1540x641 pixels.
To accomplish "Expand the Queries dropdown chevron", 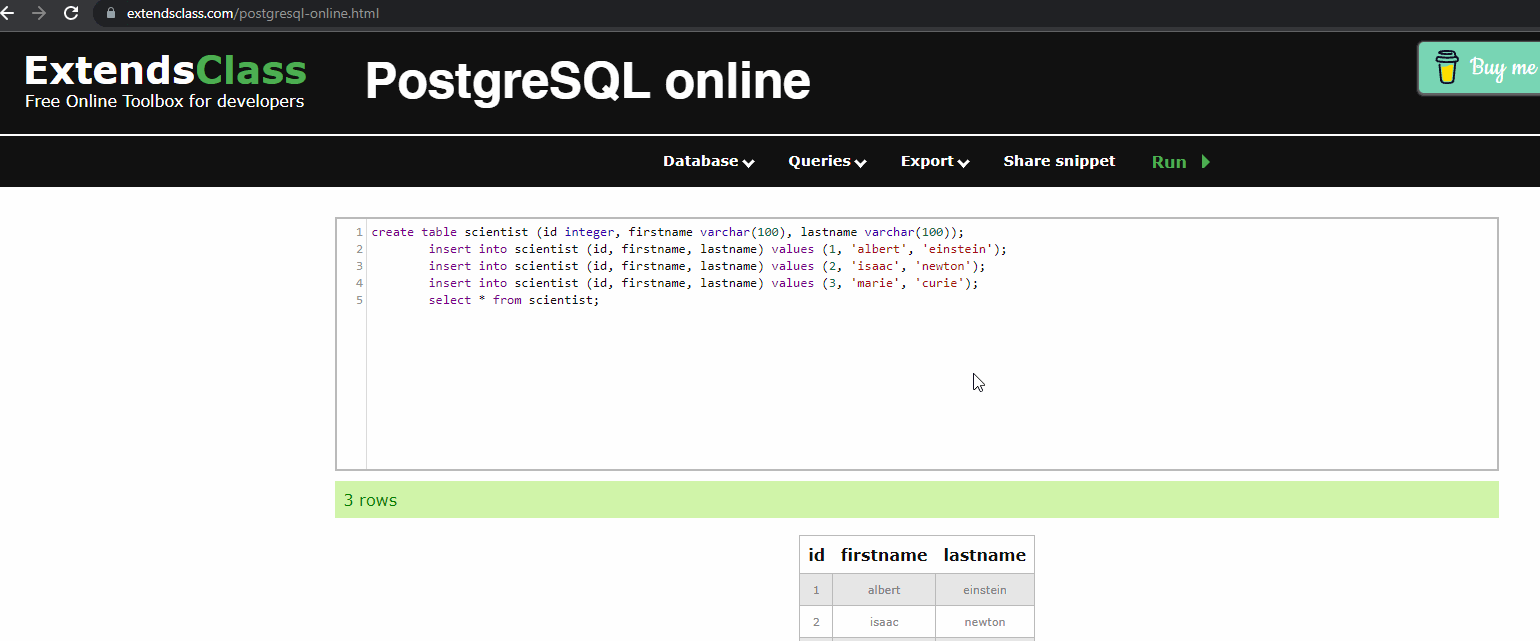I will 861,163.
